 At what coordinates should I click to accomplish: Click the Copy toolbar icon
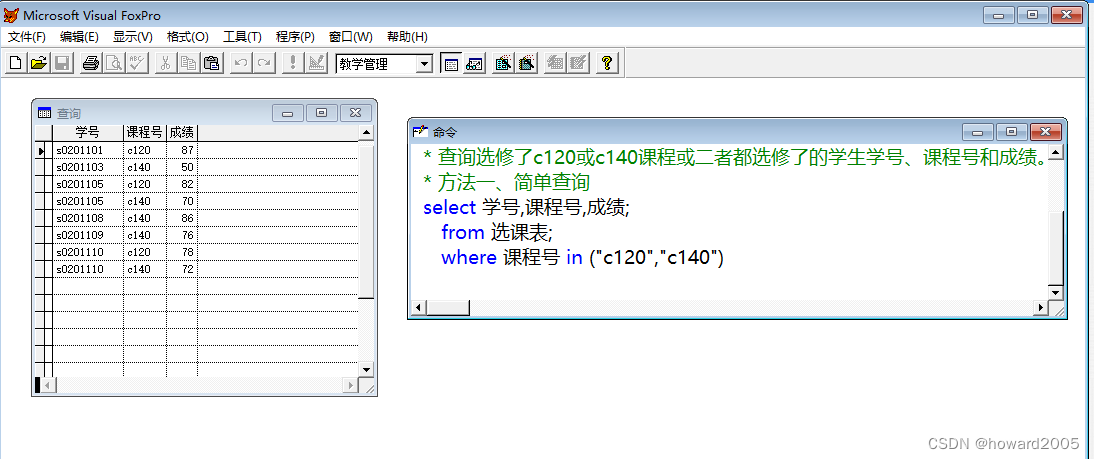[188, 63]
